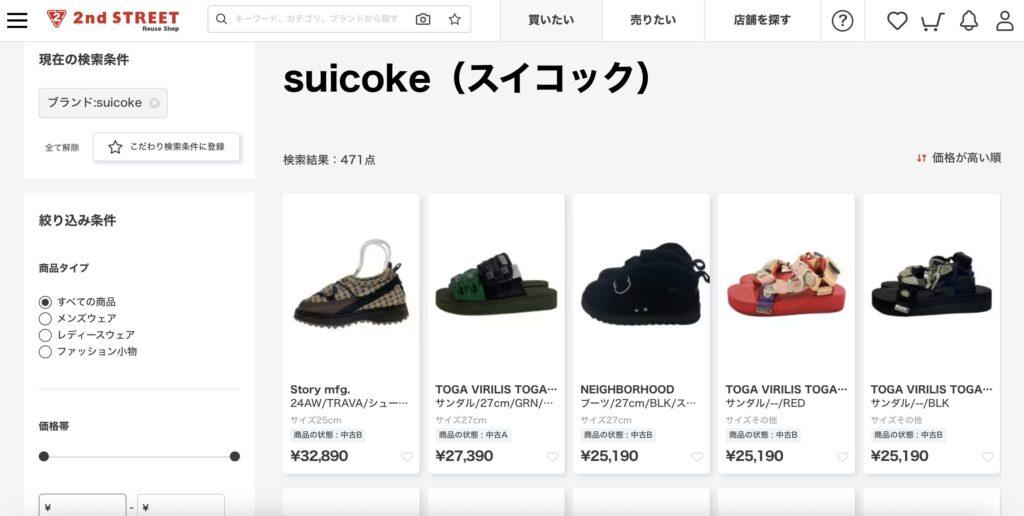The height and width of the screenshot is (516, 1024).
Task: Remove the ブランド:suicoke filter tag
Action: pyautogui.click(x=154, y=103)
